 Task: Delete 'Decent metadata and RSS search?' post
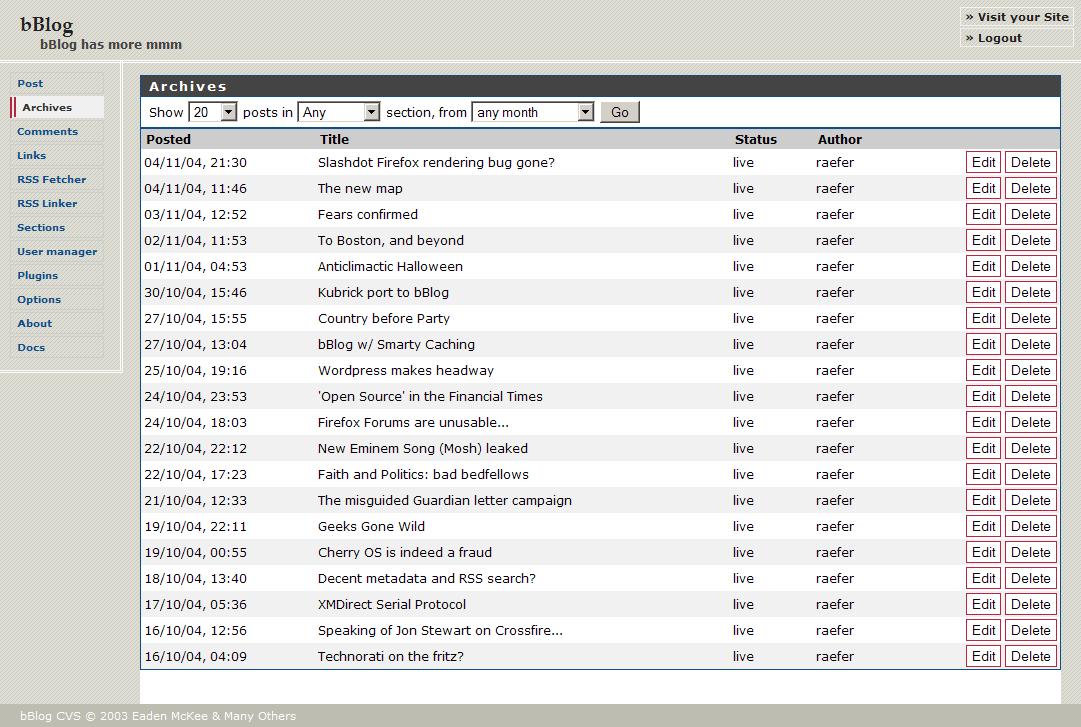point(1031,579)
